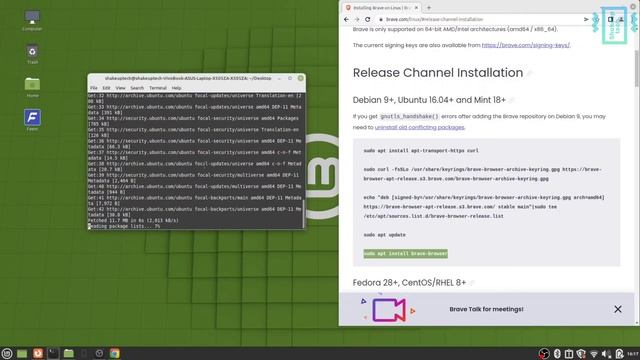This screenshot has width=640, height=360.
Task: Click the Release Channel Installation heading
Action: [x=438, y=73]
